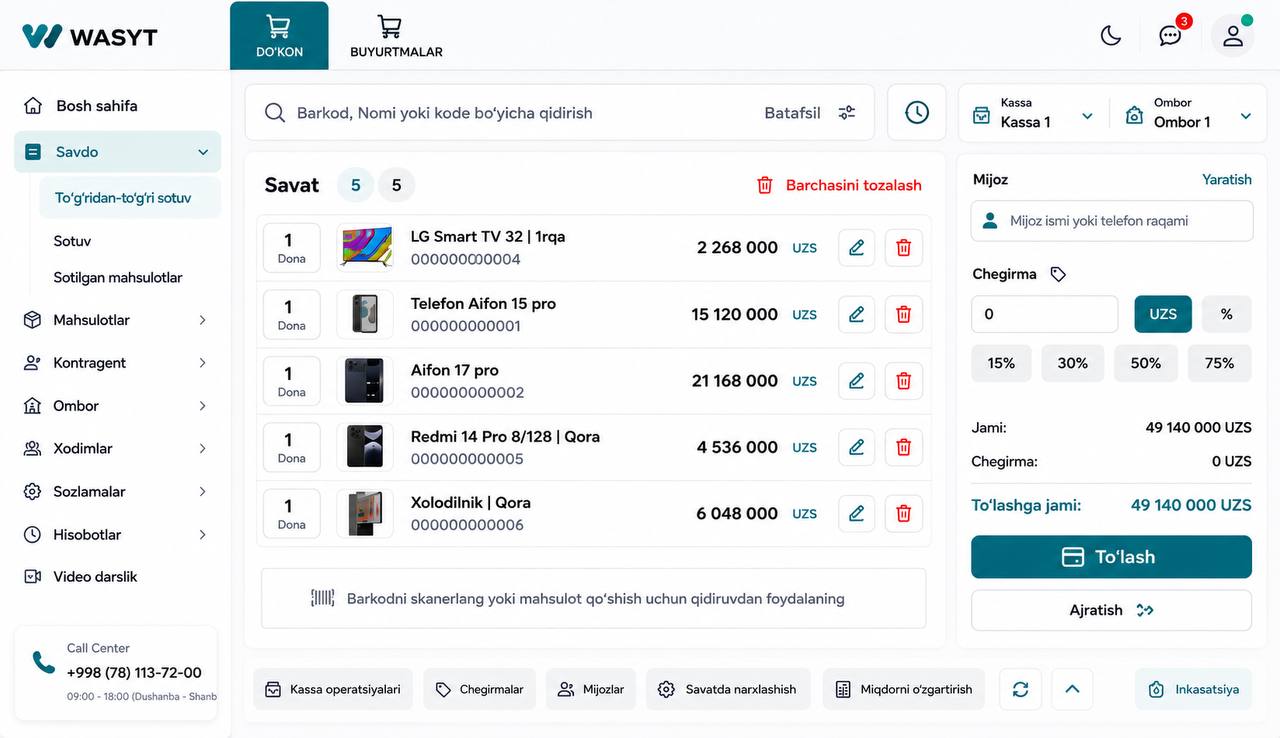This screenshot has width=1280, height=738.
Task: Delete Aifon 17 pro from the cart
Action: 904,381
